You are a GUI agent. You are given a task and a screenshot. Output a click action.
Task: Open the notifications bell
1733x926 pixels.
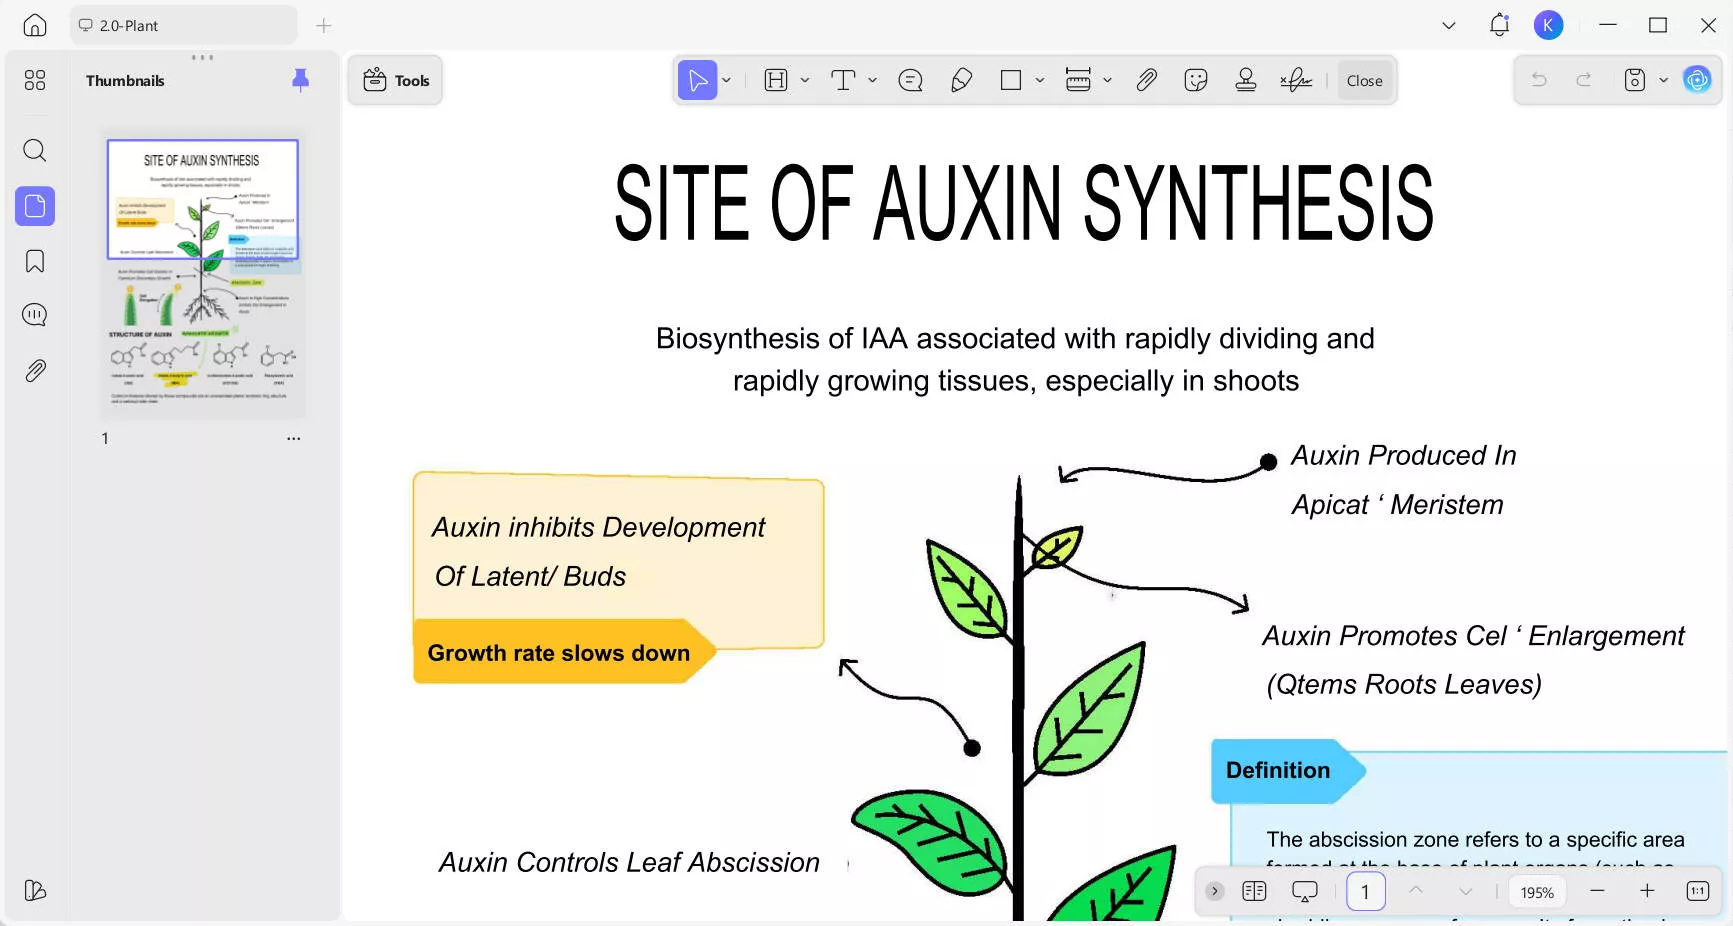pos(1499,25)
